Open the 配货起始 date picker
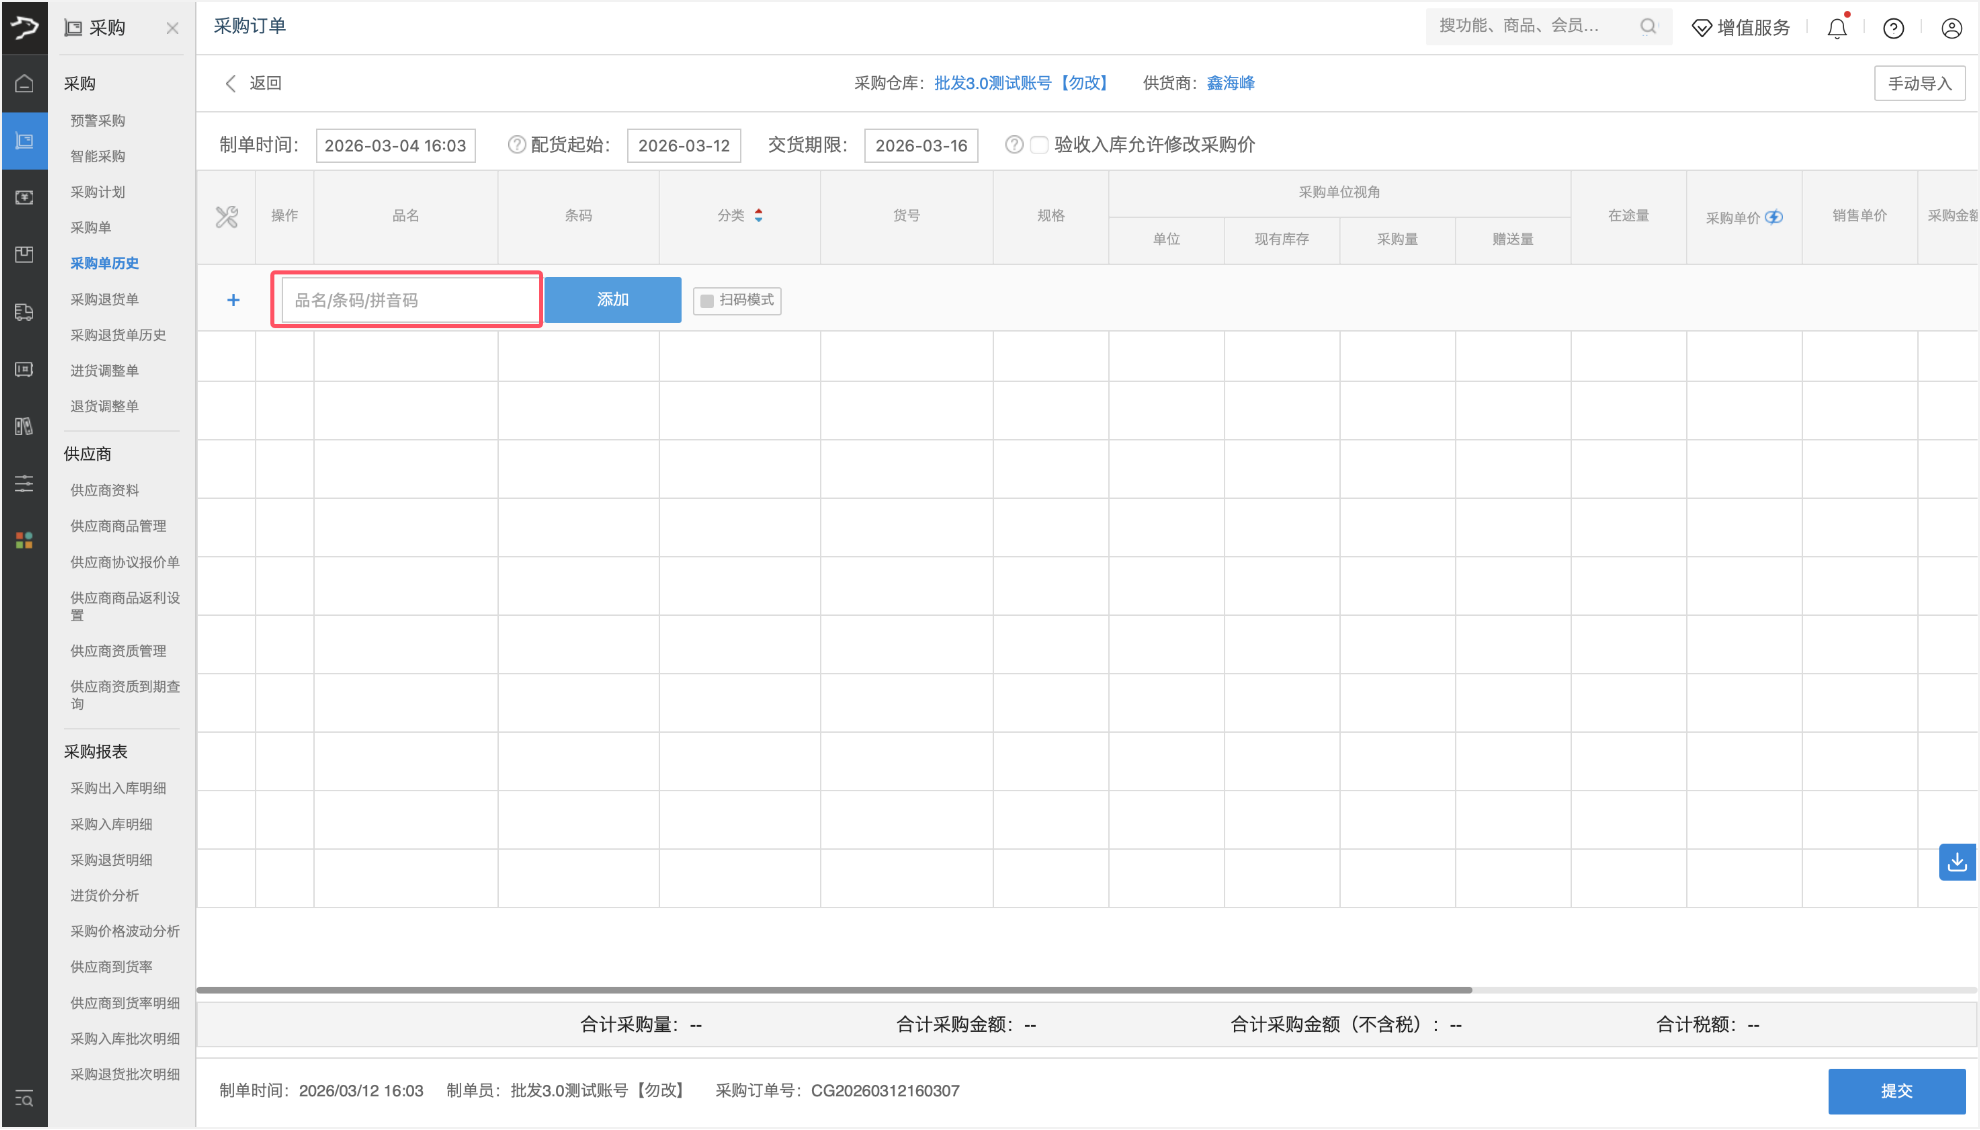 pos(684,145)
